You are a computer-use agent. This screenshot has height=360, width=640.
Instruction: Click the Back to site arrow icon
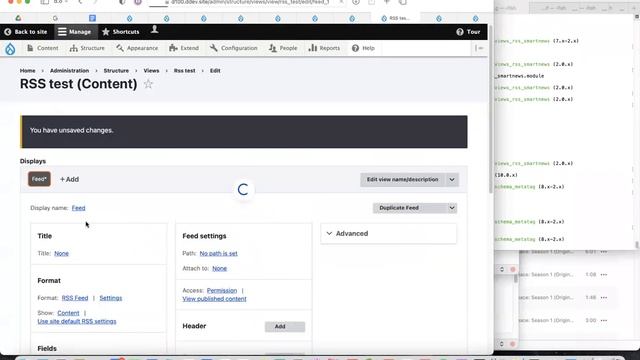(8, 32)
